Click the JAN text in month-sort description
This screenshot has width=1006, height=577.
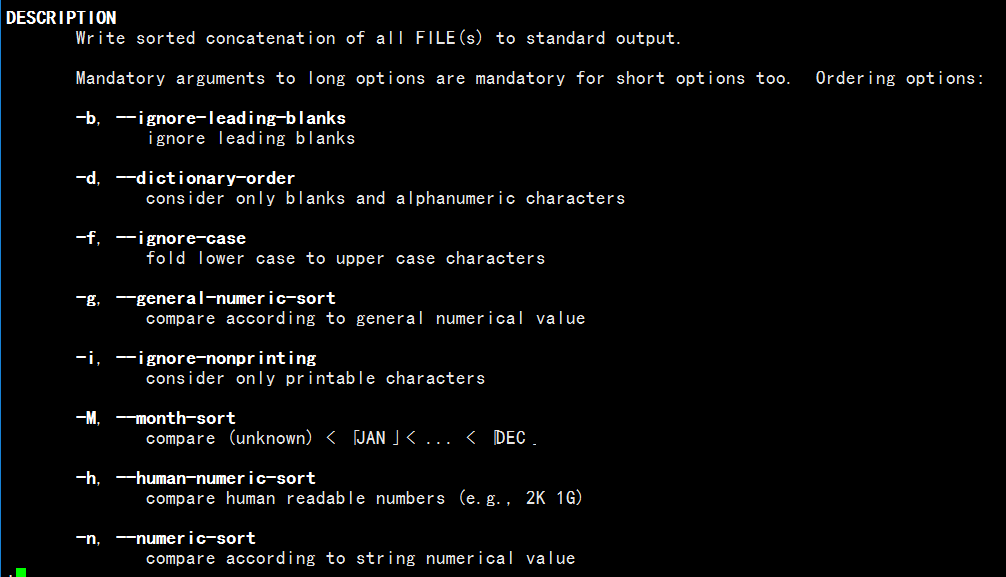click(x=371, y=438)
